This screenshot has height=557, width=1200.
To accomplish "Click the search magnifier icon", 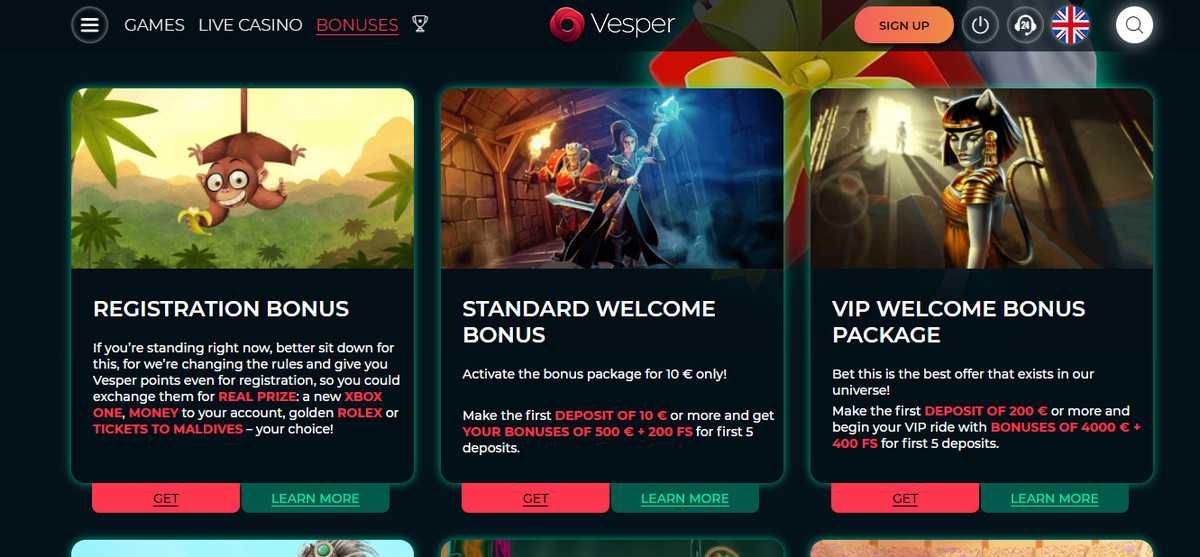I will [x=1134, y=26].
